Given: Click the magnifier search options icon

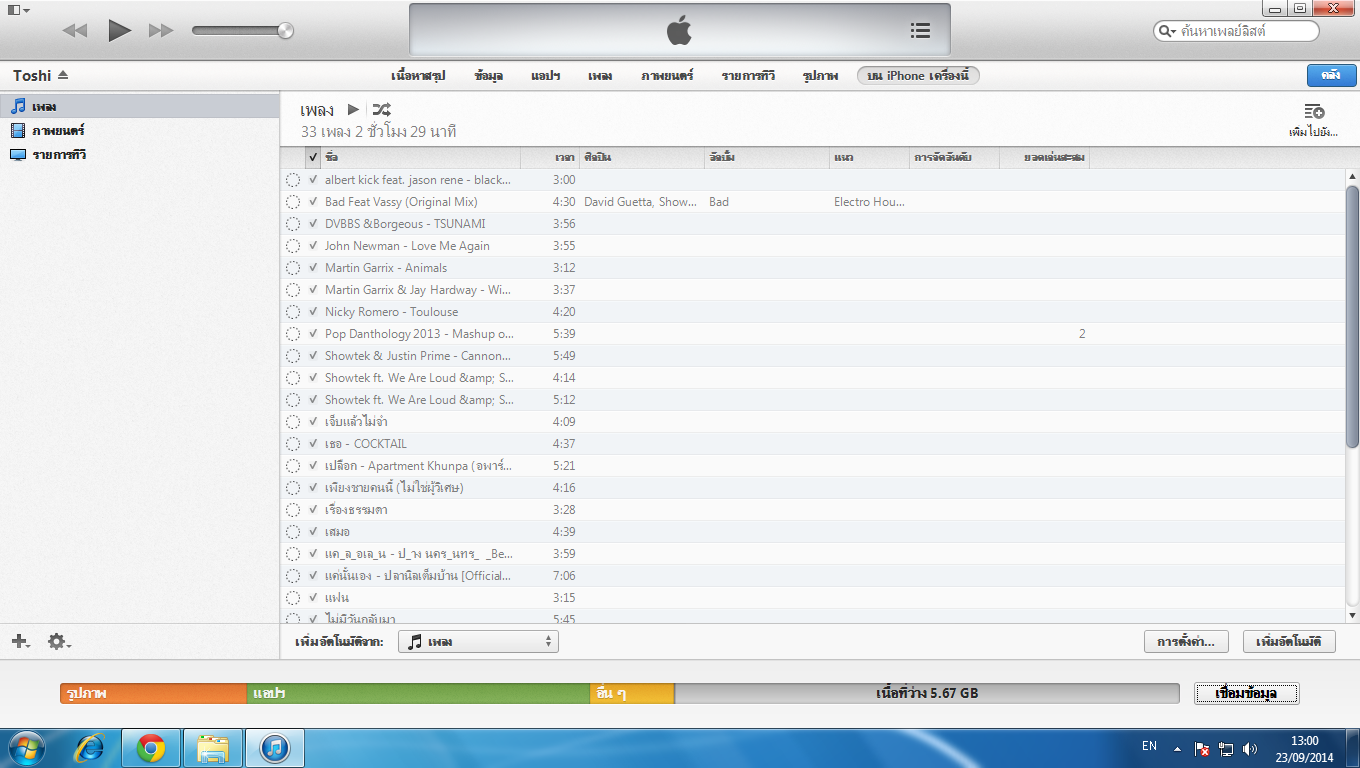Looking at the screenshot, I should 1168,31.
